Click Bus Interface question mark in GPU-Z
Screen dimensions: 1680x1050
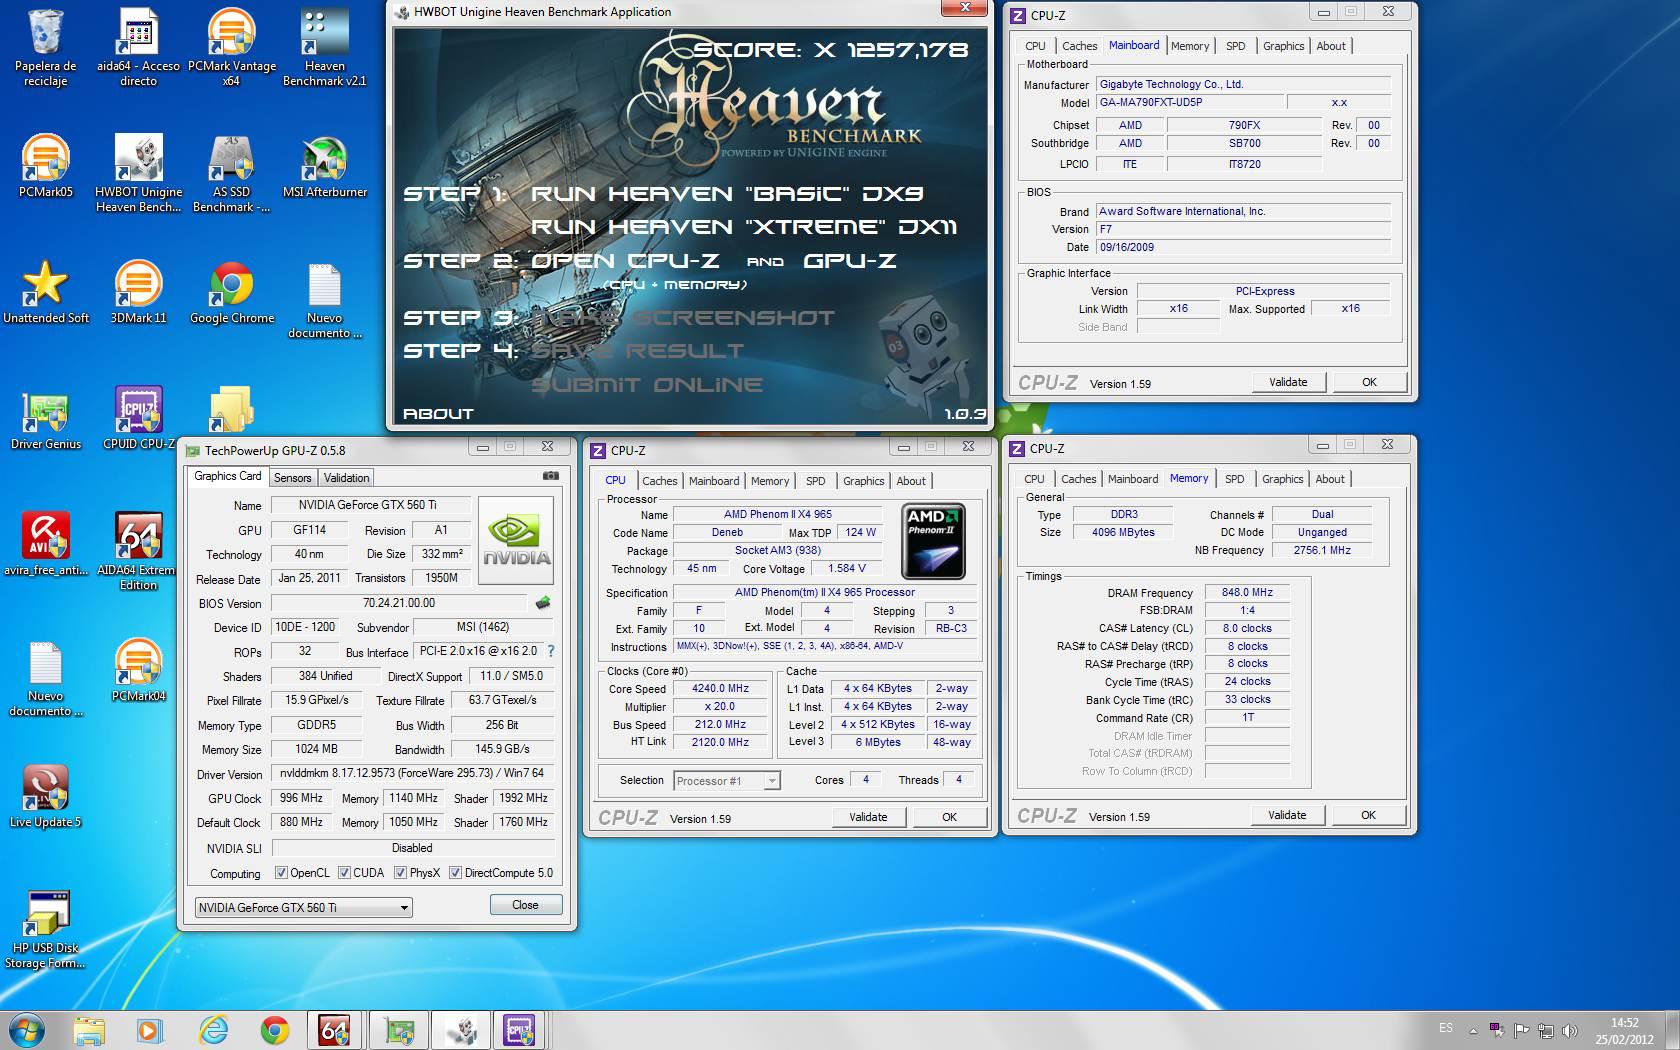(550, 651)
